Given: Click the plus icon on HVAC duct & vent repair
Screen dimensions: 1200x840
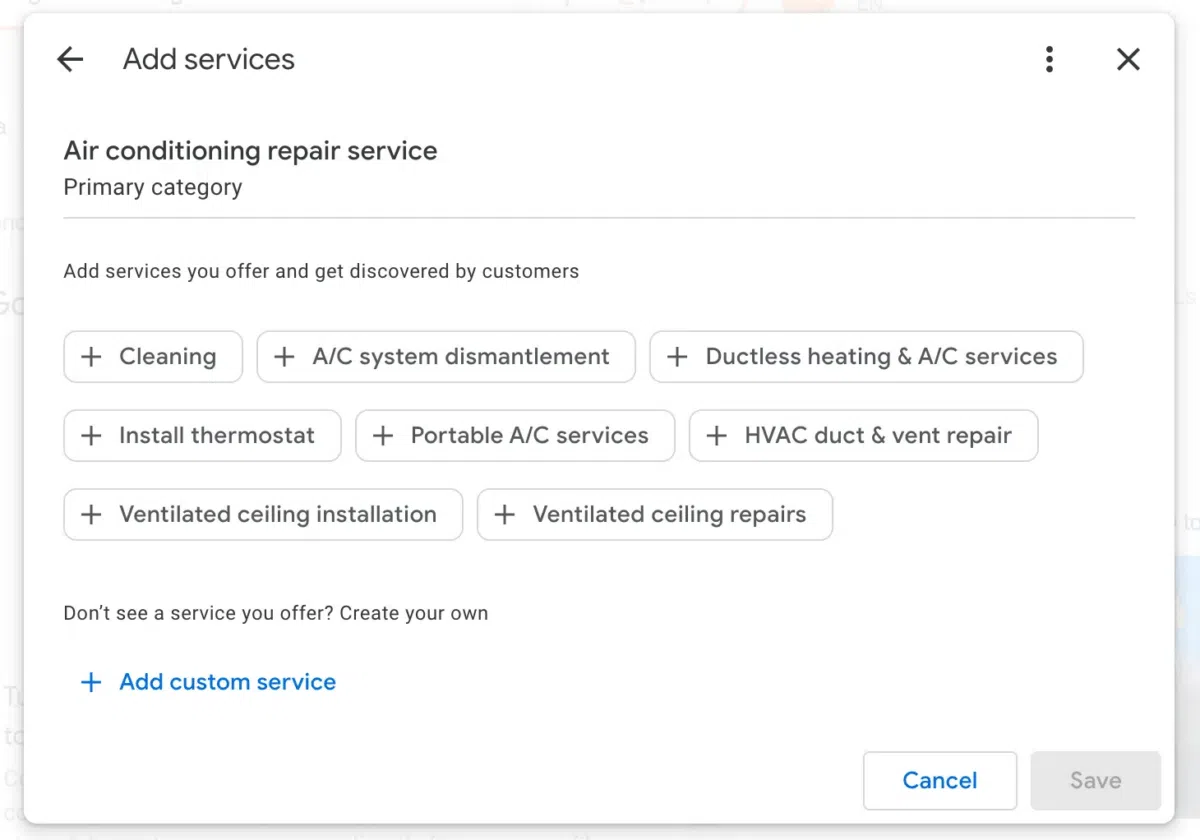Looking at the screenshot, I should pos(715,435).
